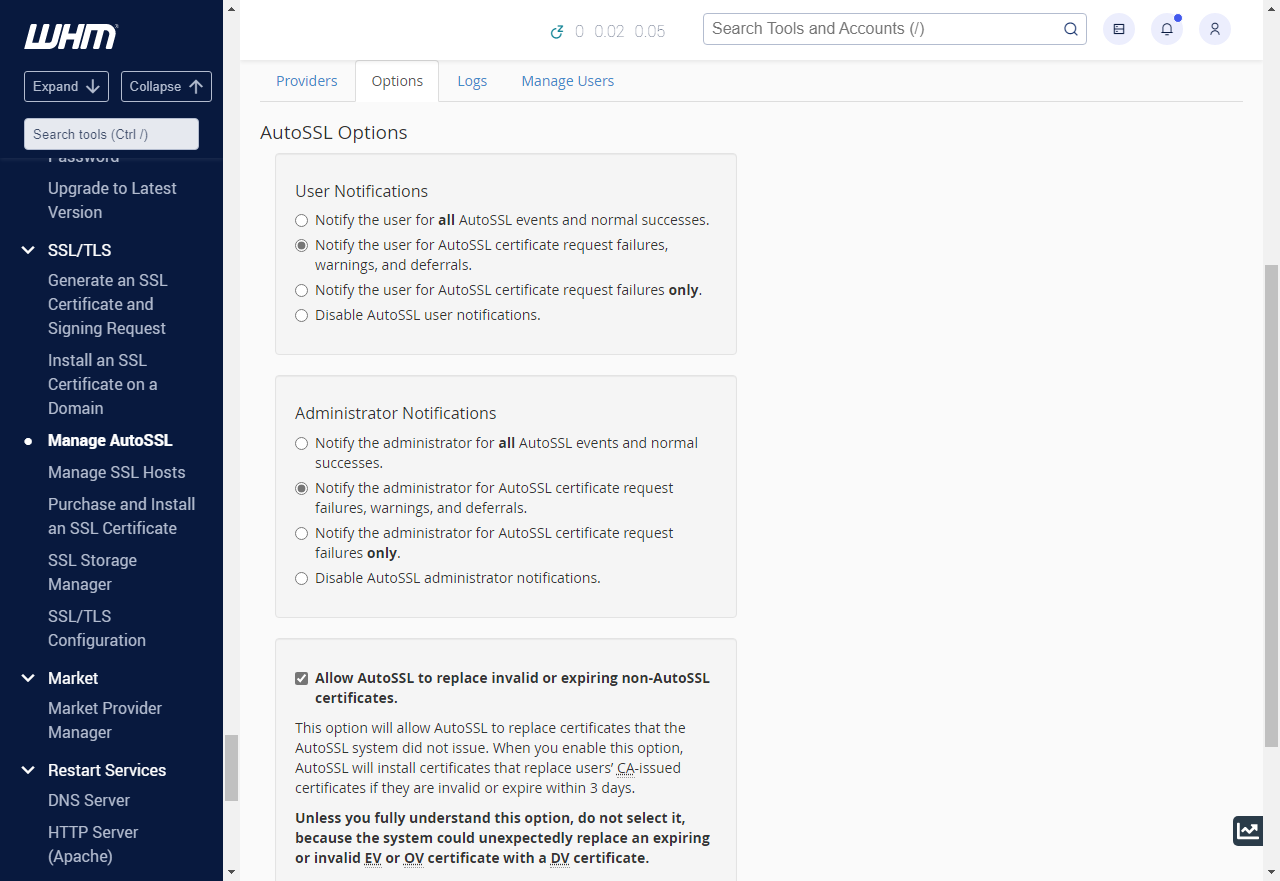1280x881 pixels.
Task: Collapse the SSL/TLS sidebar section
Action: tap(27, 250)
